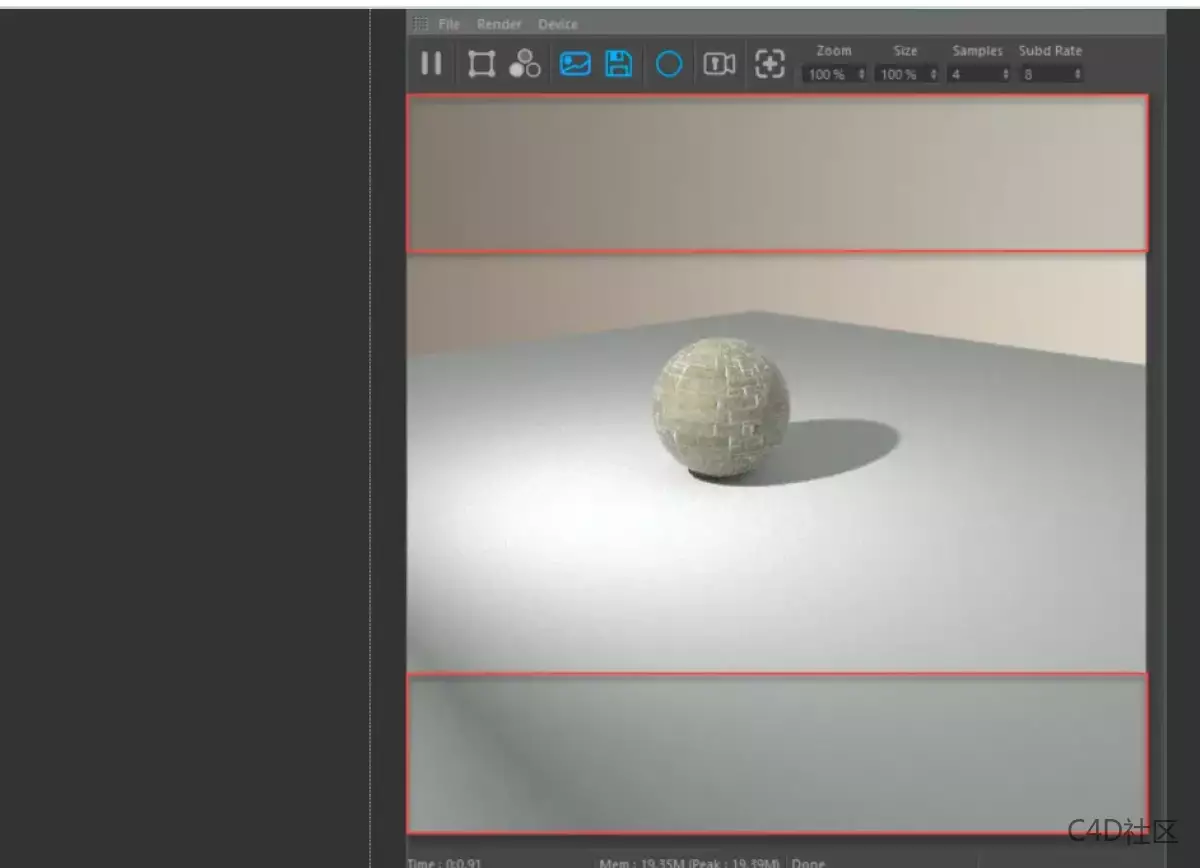Screen dimensions: 1200x868
Task: Toggle the camera lock icon
Action: (x=722, y=63)
